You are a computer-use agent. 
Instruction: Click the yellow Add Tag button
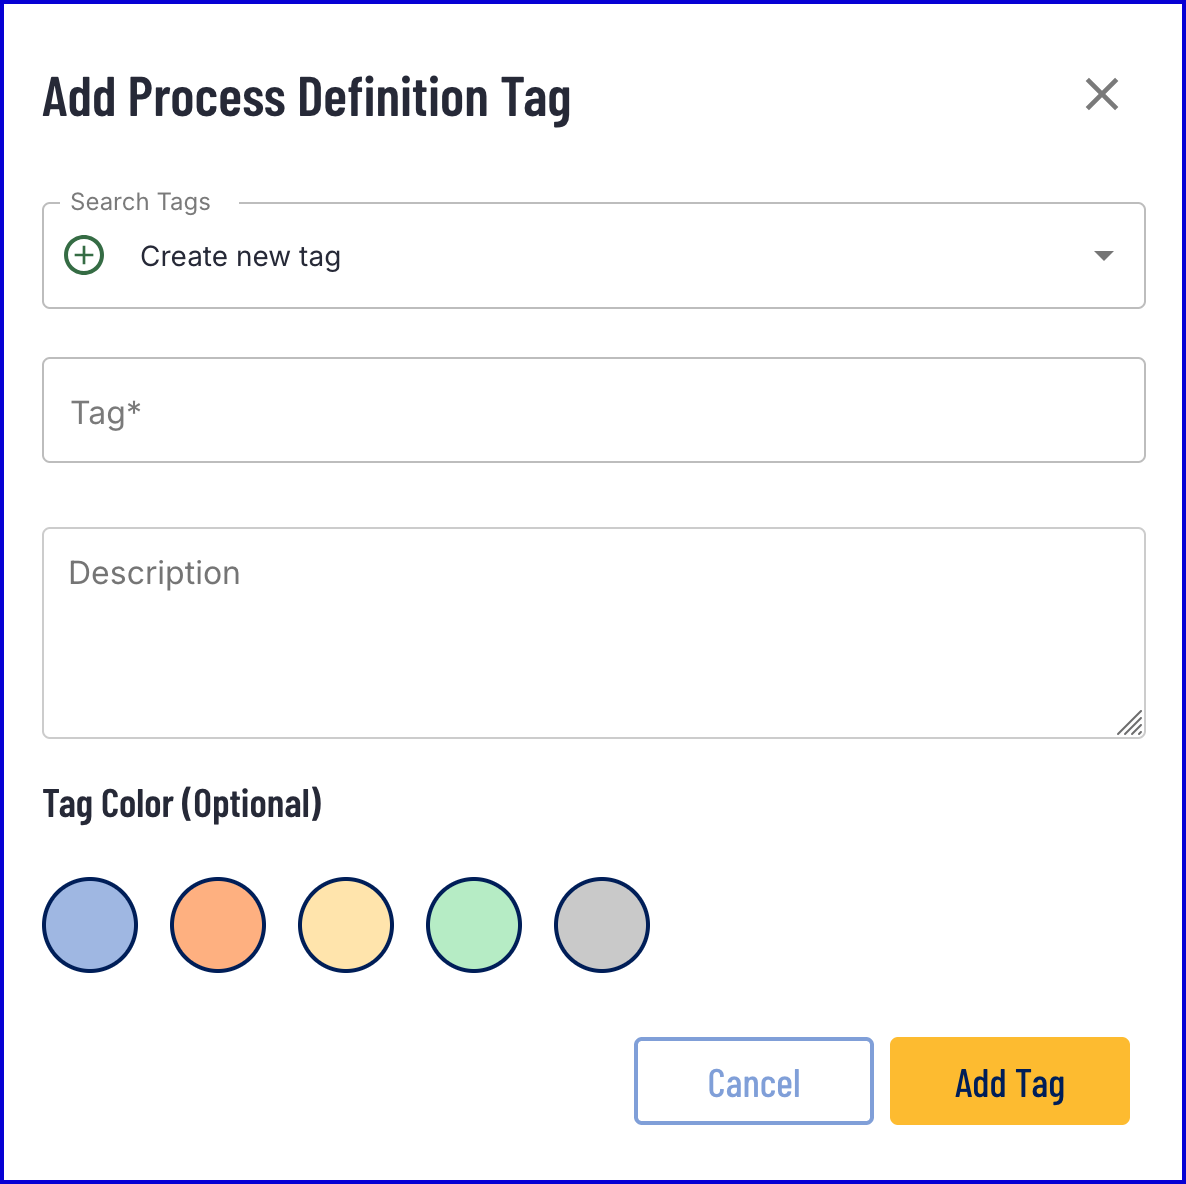[x=1010, y=1081]
